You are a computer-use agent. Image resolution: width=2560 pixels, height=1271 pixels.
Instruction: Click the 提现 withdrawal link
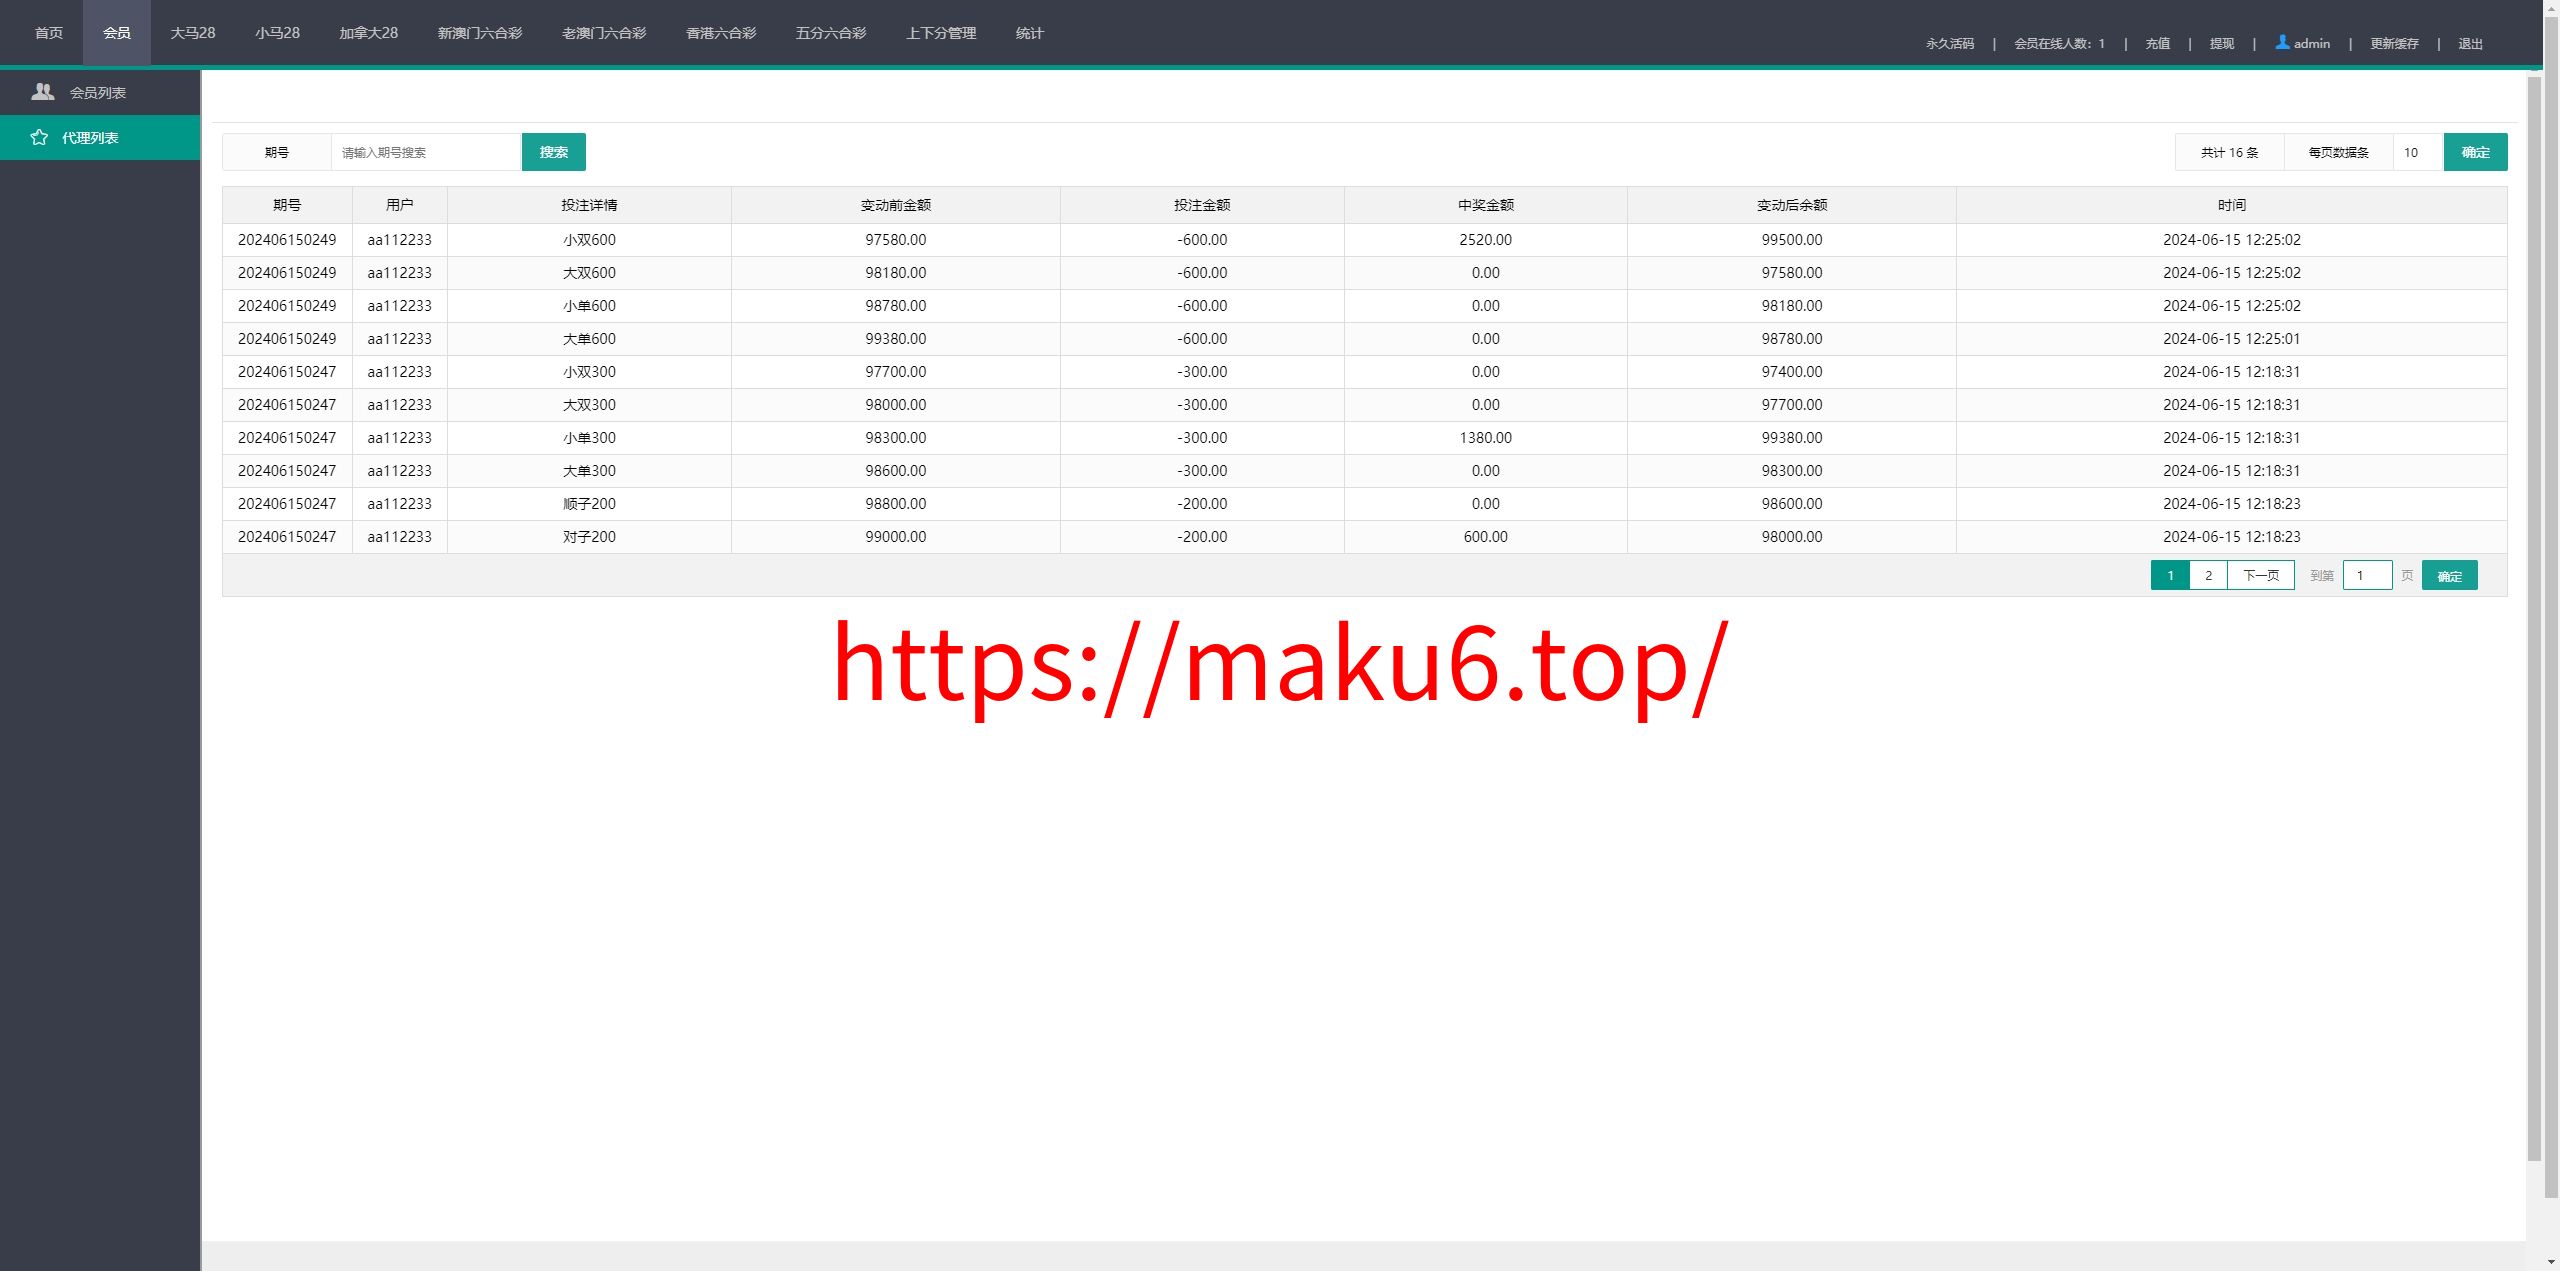pos(2222,43)
